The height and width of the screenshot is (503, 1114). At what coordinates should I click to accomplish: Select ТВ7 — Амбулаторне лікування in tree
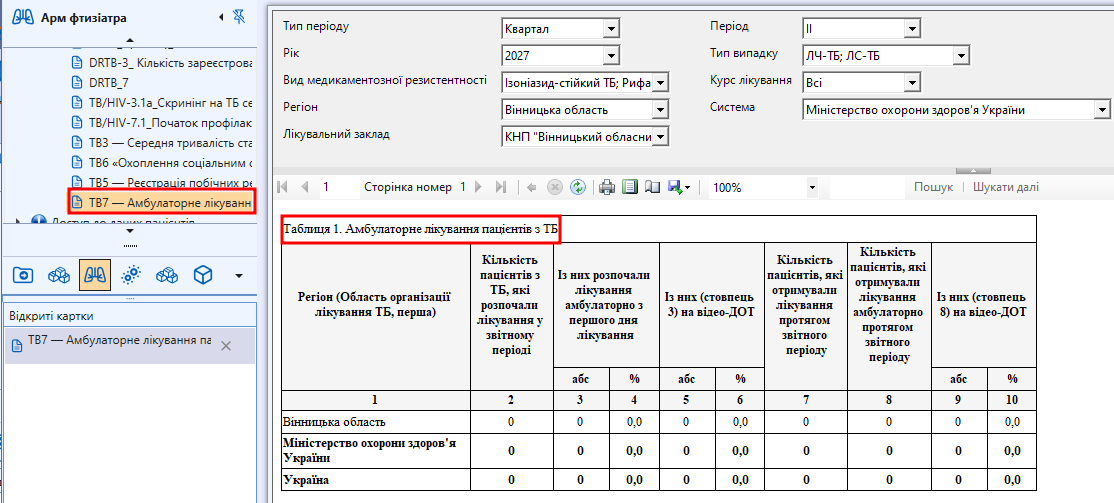point(163,202)
